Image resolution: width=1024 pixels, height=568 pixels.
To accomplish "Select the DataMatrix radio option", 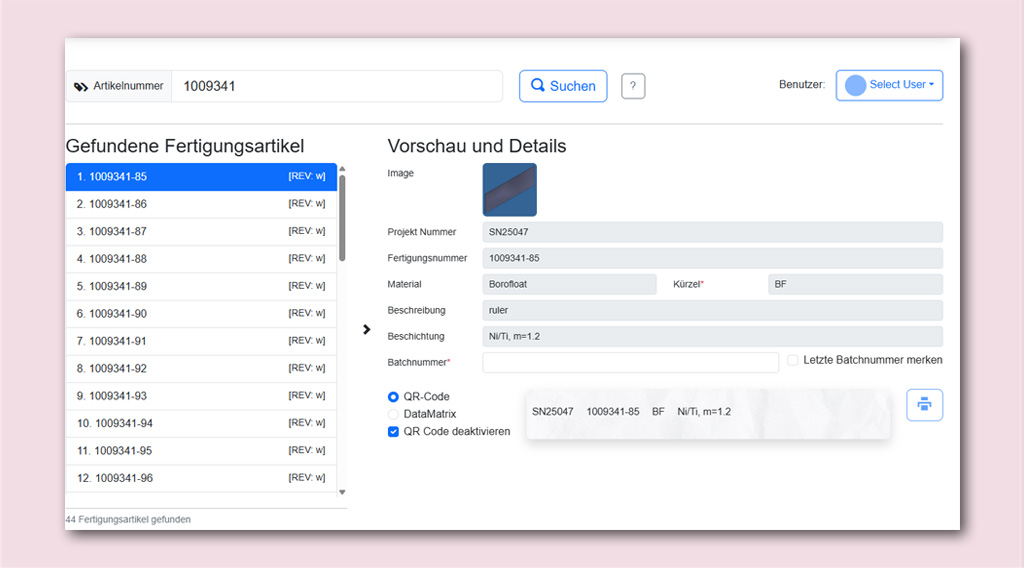I will (393, 414).
